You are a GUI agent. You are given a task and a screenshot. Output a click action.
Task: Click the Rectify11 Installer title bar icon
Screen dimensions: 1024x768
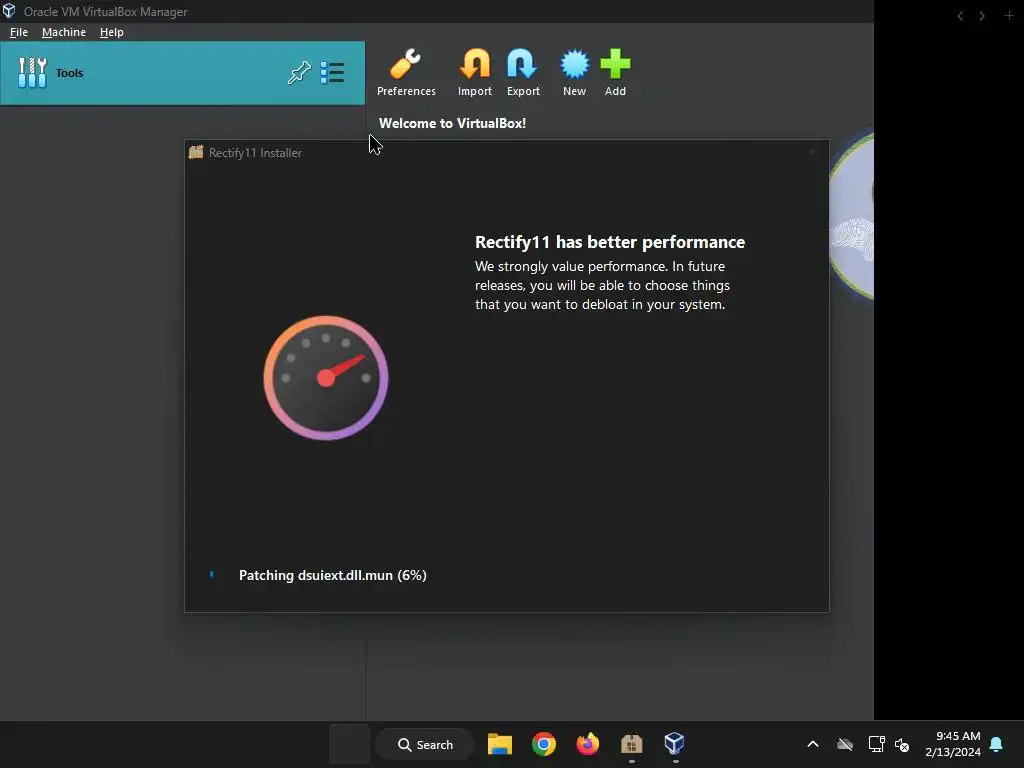point(196,152)
